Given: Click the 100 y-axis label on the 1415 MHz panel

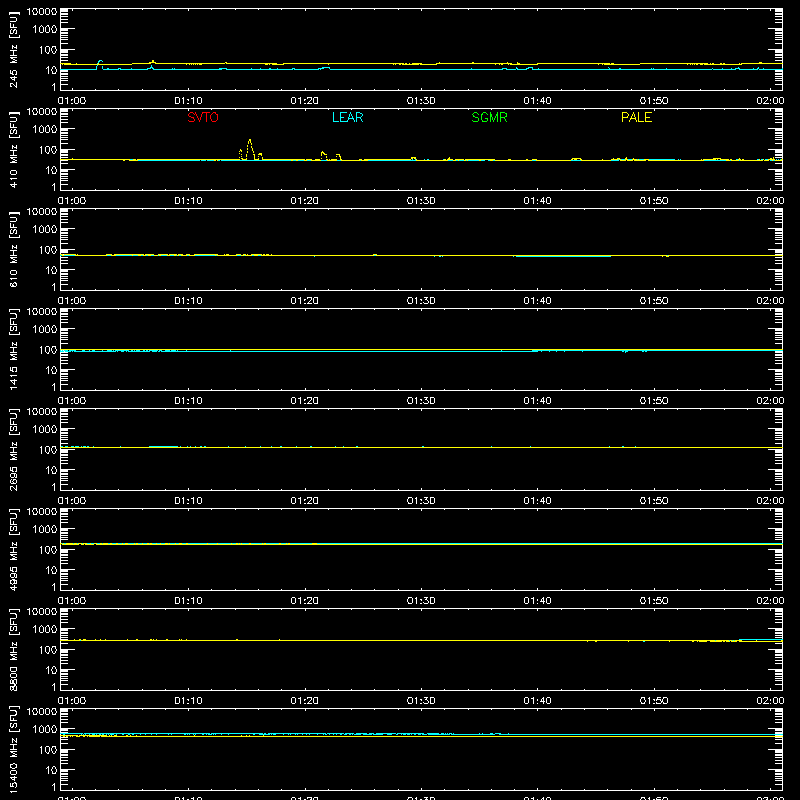Looking at the screenshot, I should coord(48,349).
